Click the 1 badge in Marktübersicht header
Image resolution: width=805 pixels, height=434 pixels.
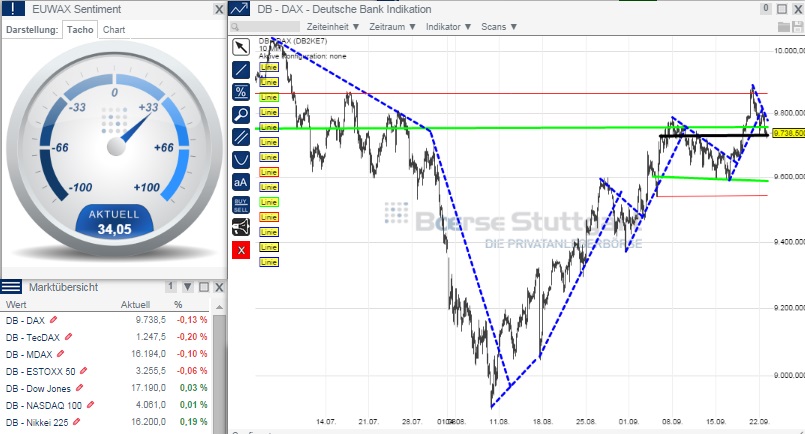[171, 286]
